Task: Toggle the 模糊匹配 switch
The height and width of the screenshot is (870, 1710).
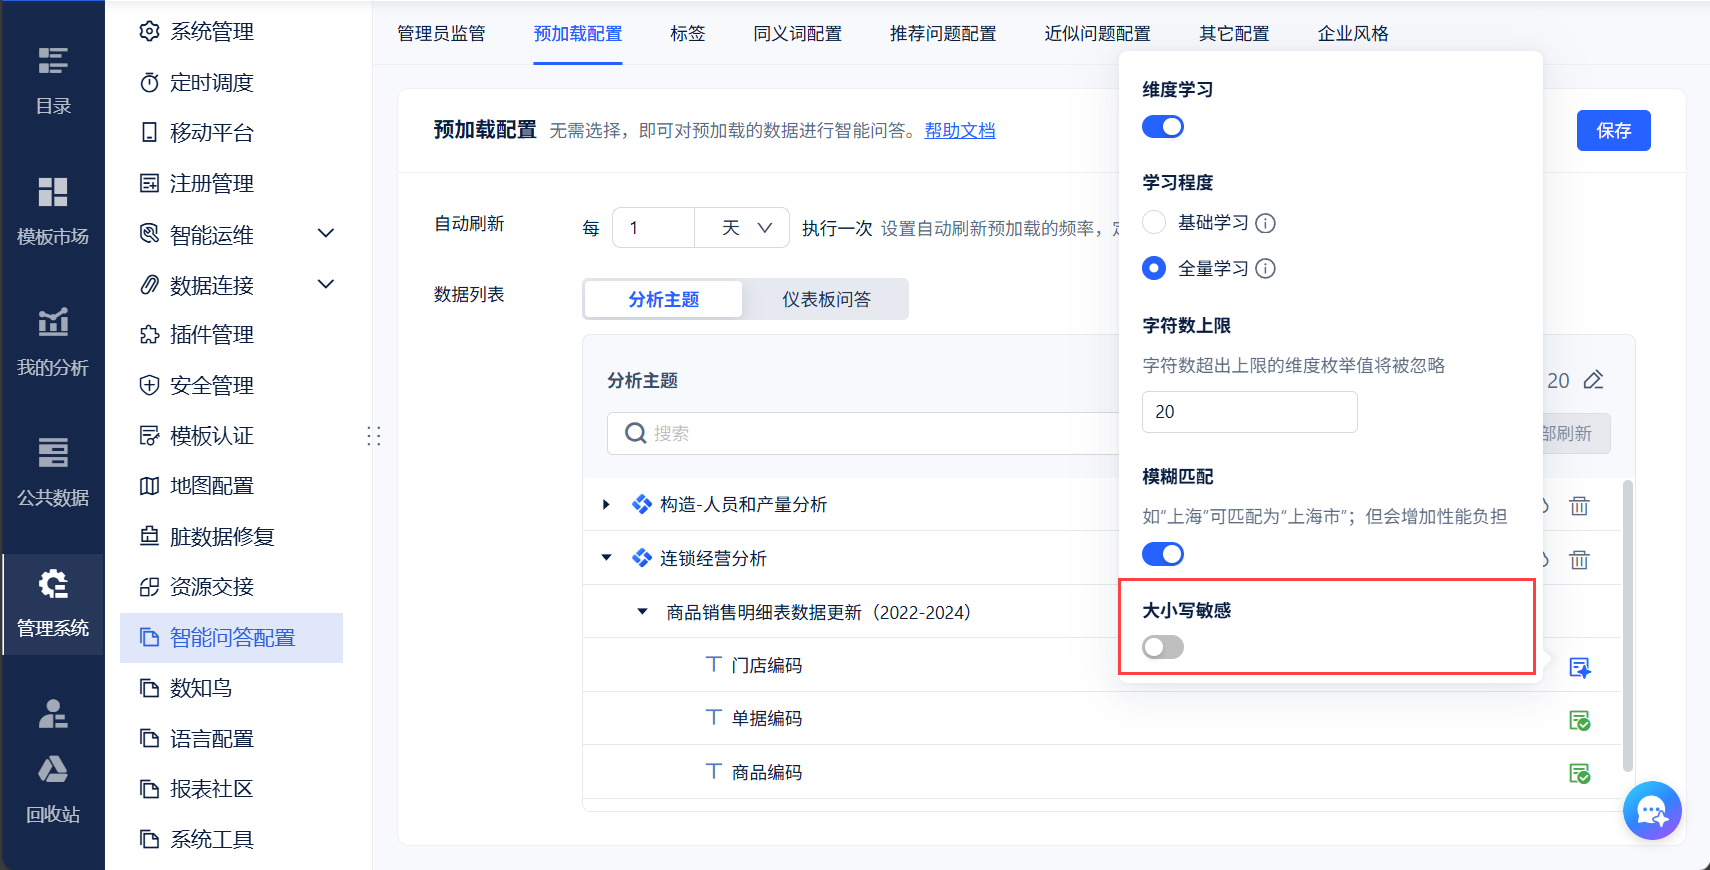Action: click(x=1163, y=554)
